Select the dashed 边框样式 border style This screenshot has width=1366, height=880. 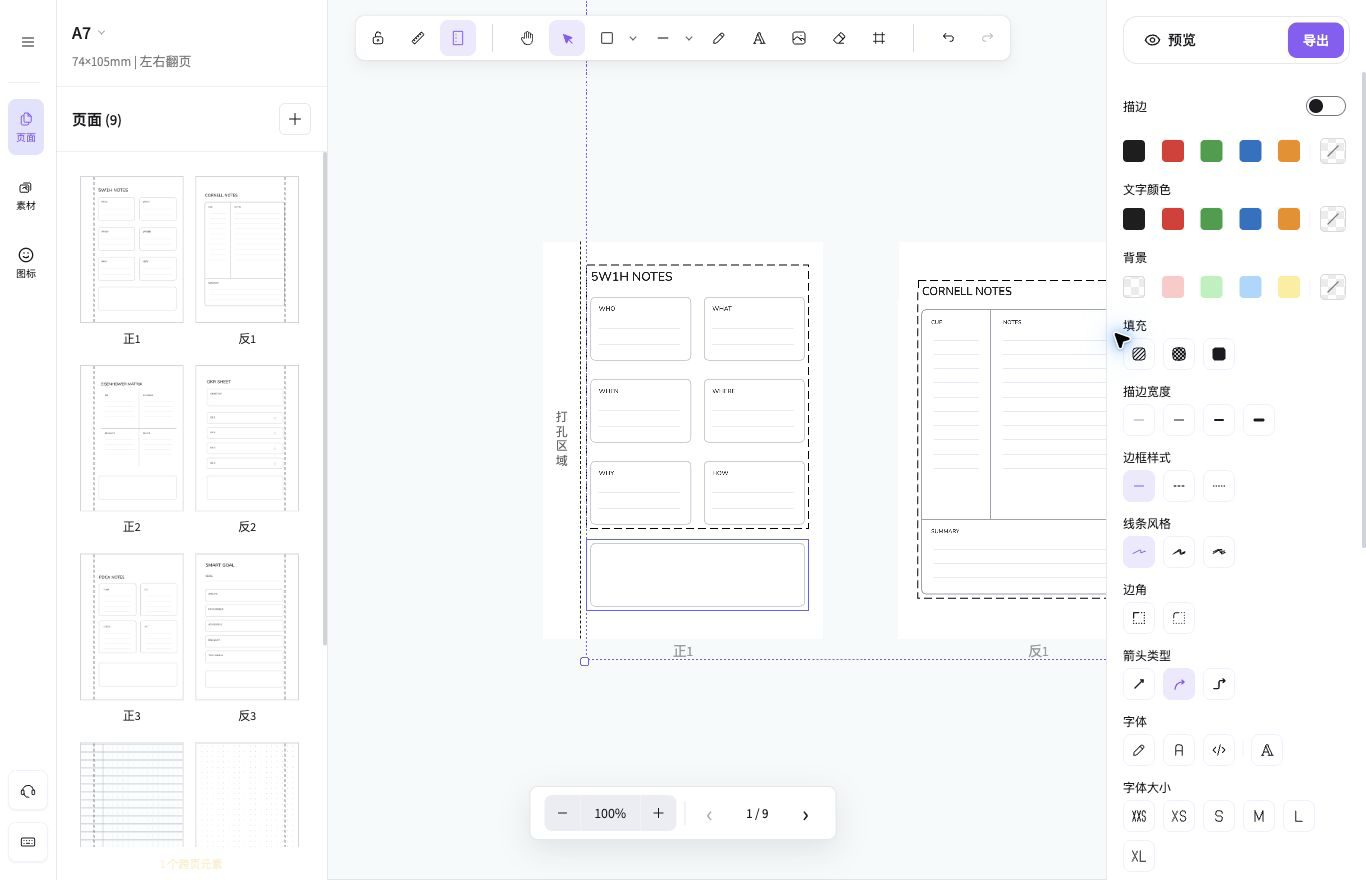tap(1179, 486)
